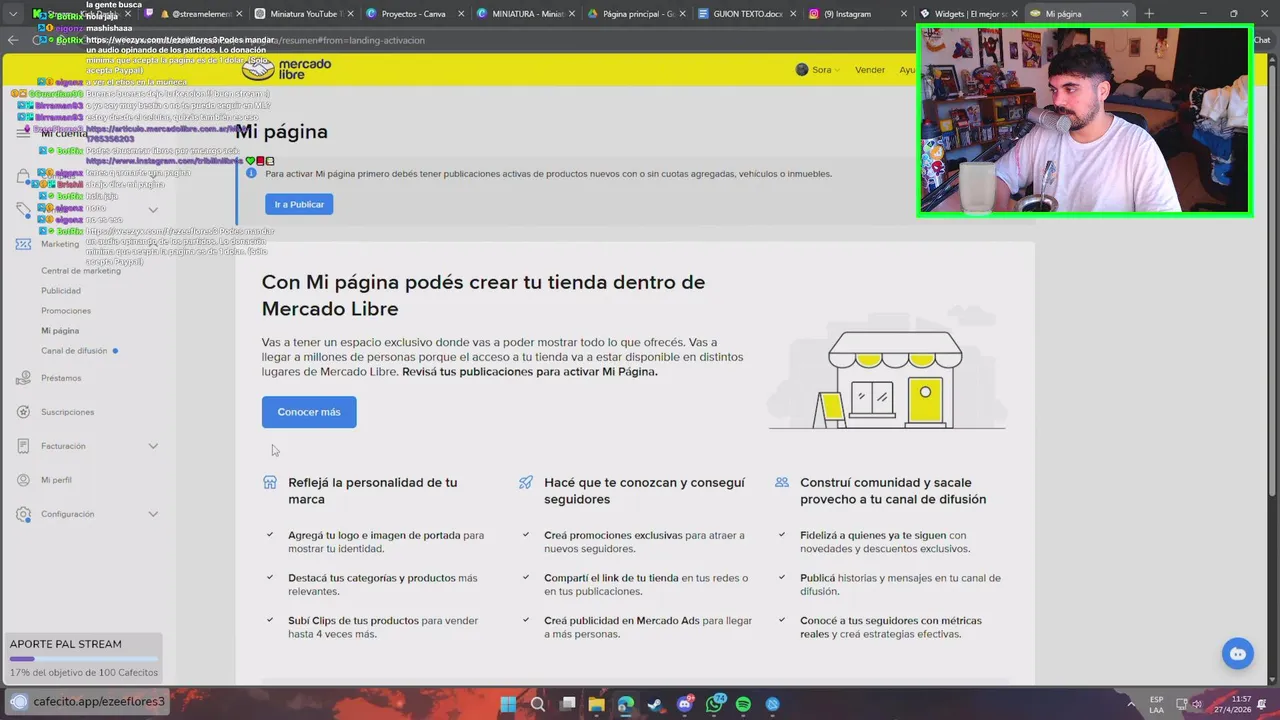
Task: Open Préstamos in the sidebar
Action: pos(61,378)
